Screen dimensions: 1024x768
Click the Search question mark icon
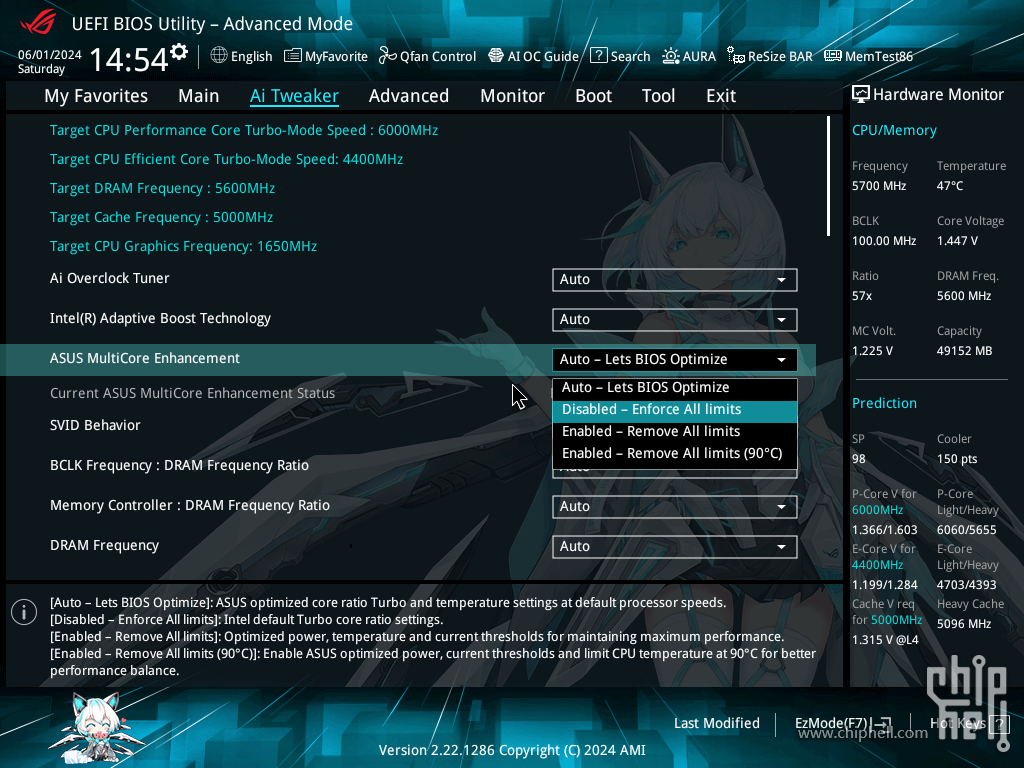[598, 56]
